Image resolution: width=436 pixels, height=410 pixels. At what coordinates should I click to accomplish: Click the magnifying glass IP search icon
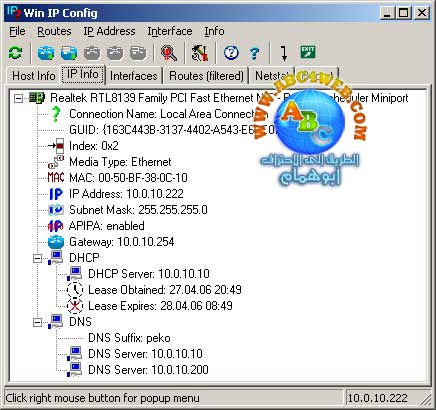click(169, 53)
